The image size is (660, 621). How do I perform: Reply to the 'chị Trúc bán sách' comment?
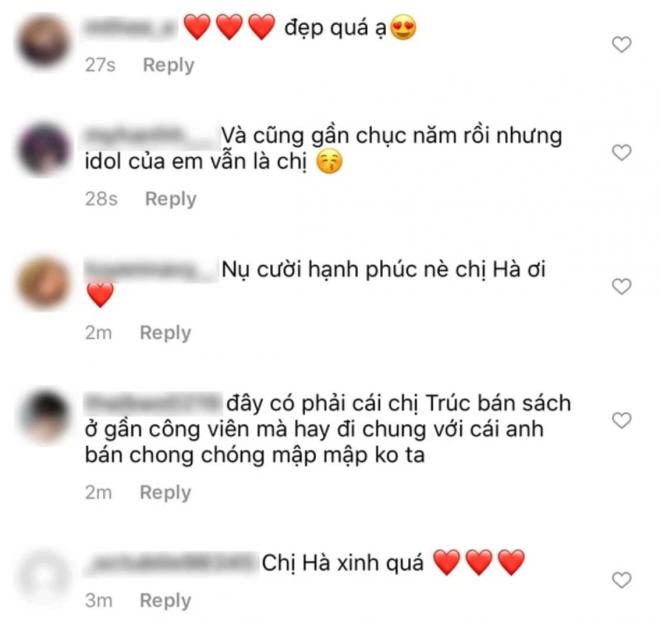(165, 493)
